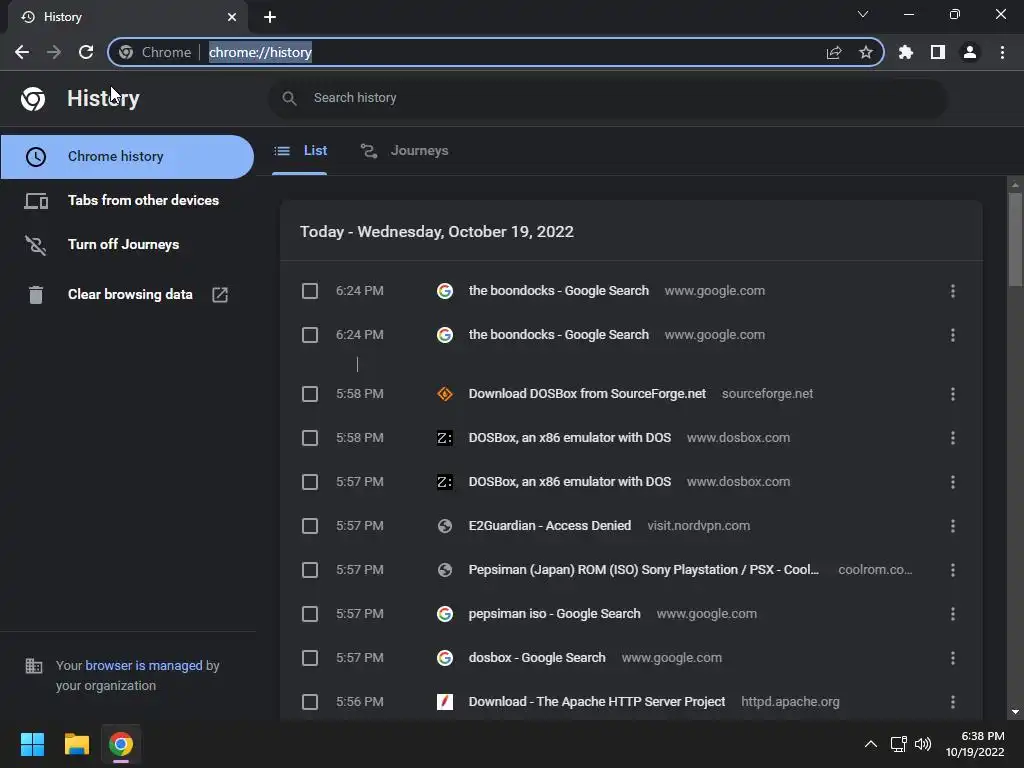
Task: Click the chrome://history address bar
Action: pos(496,52)
